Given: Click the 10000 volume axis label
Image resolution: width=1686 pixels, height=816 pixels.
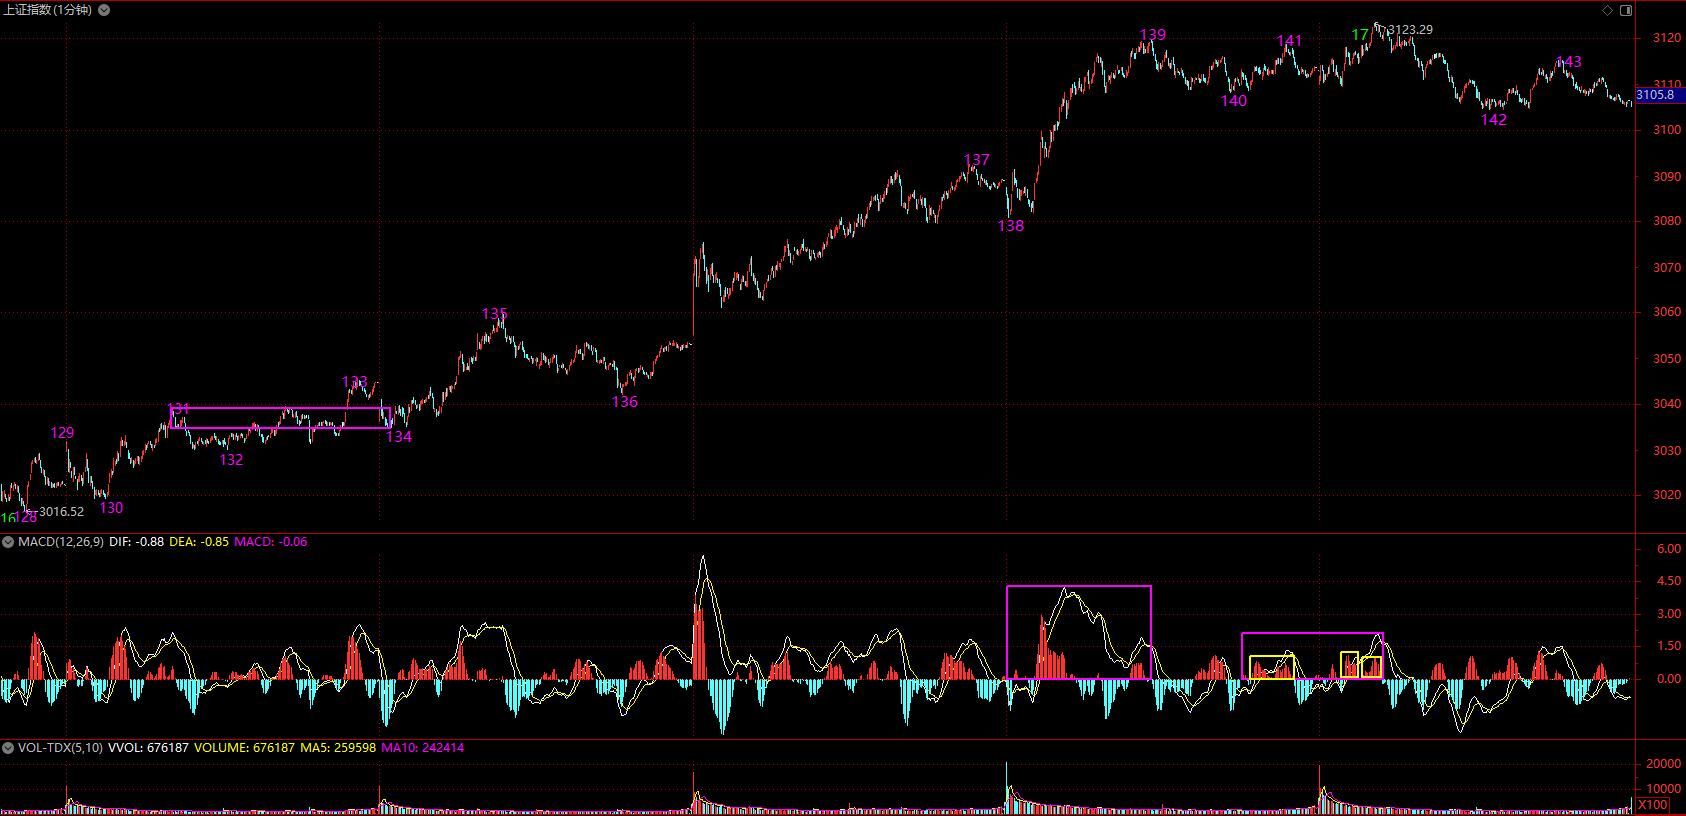Looking at the screenshot, I should (x=1664, y=789).
